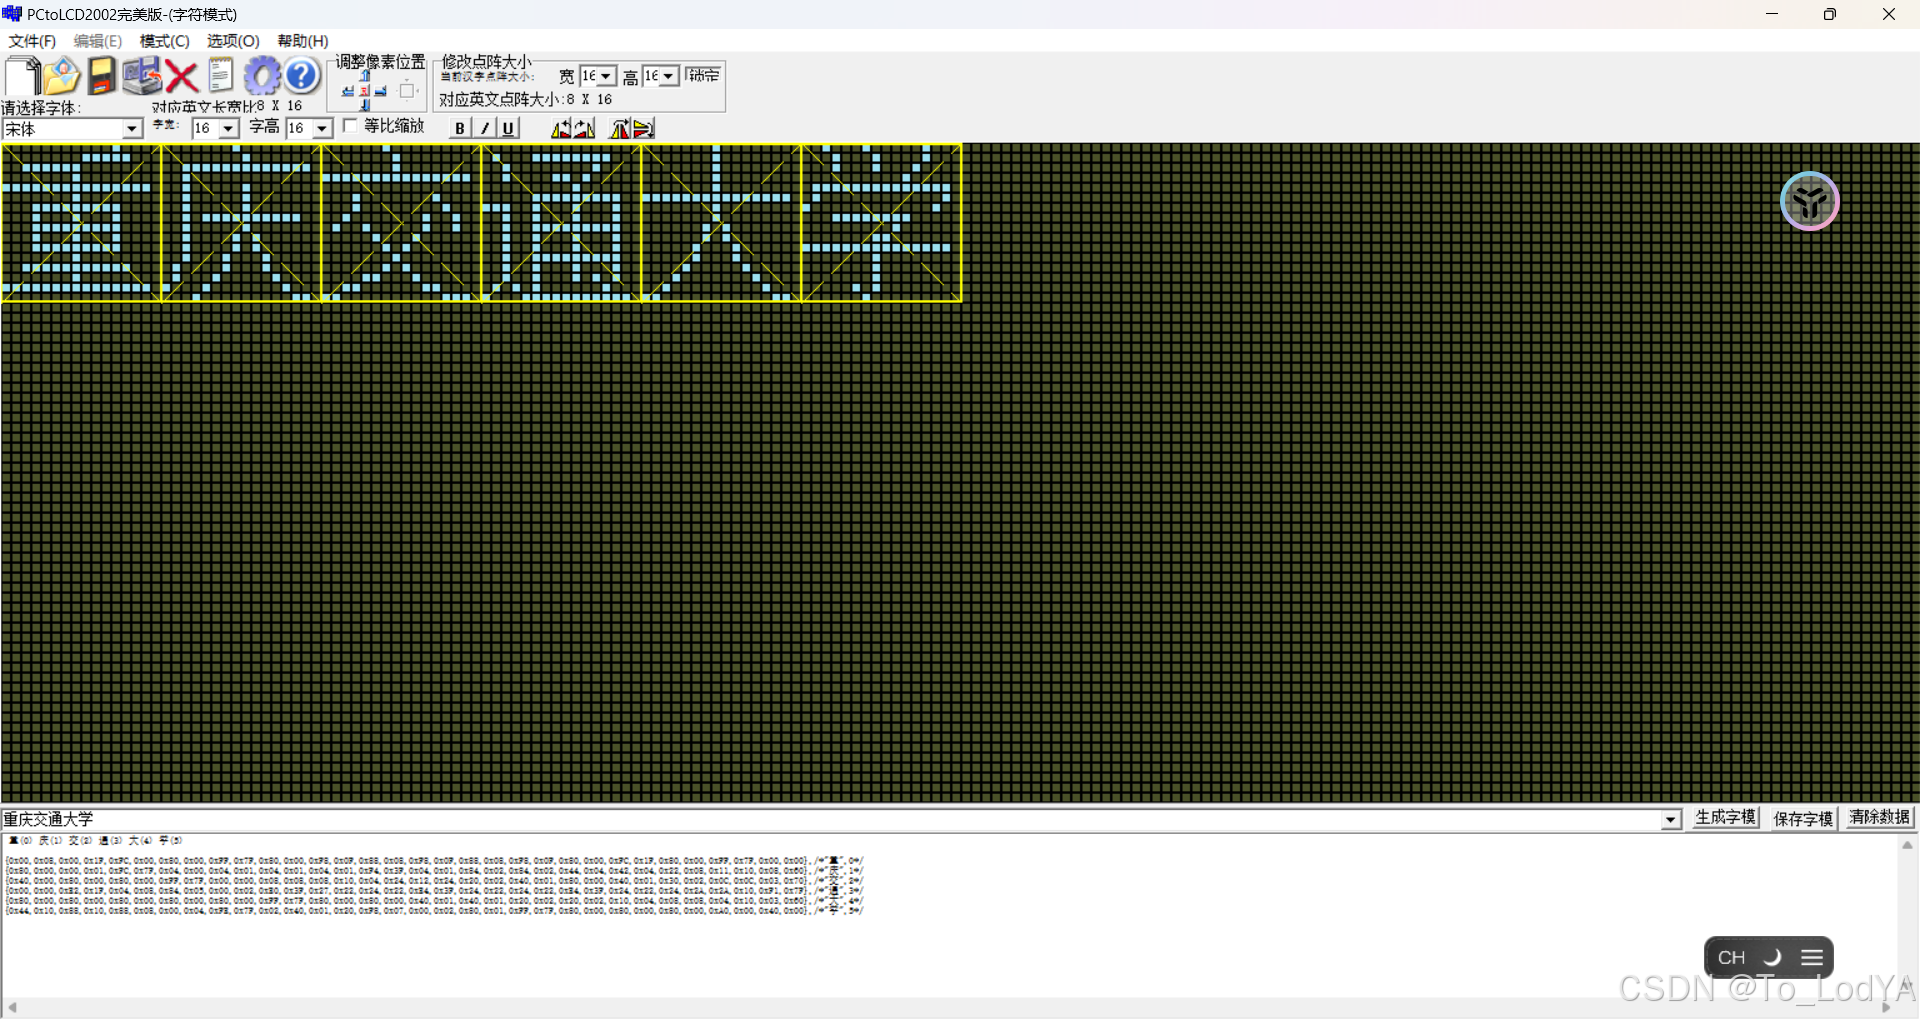Click the New file toolbar icon
Image resolution: width=1920 pixels, height=1020 pixels.
pyautogui.click(x=23, y=76)
